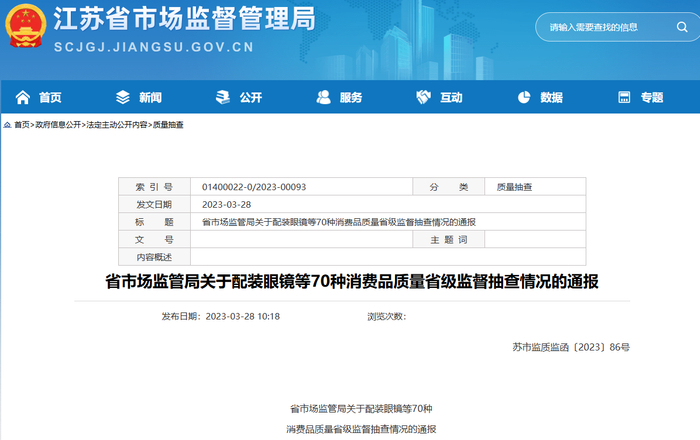Image resolution: width=700 pixels, height=440 pixels.
Task: Select the 数据 navigation item
Action: (x=551, y=97)
